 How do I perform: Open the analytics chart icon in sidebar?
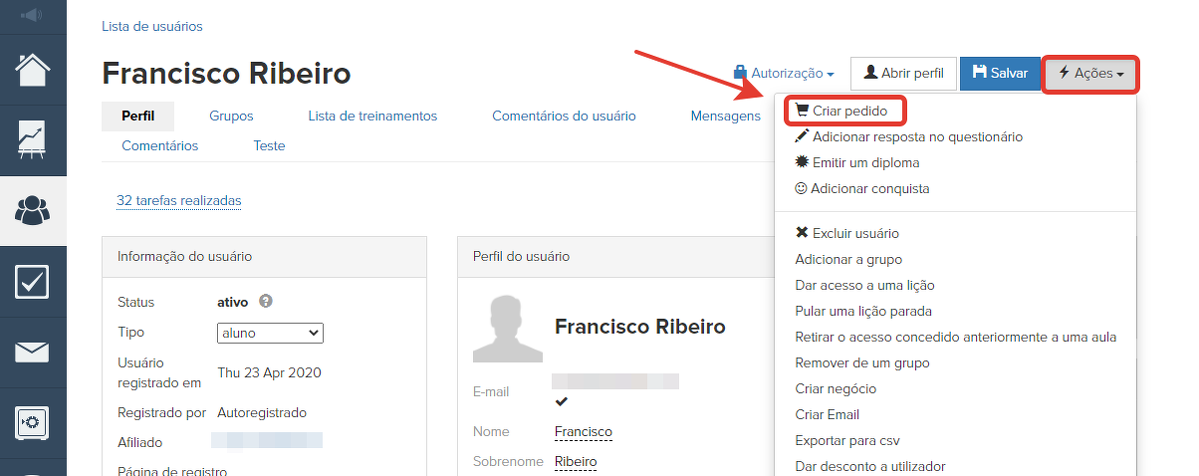coord(33,141)
